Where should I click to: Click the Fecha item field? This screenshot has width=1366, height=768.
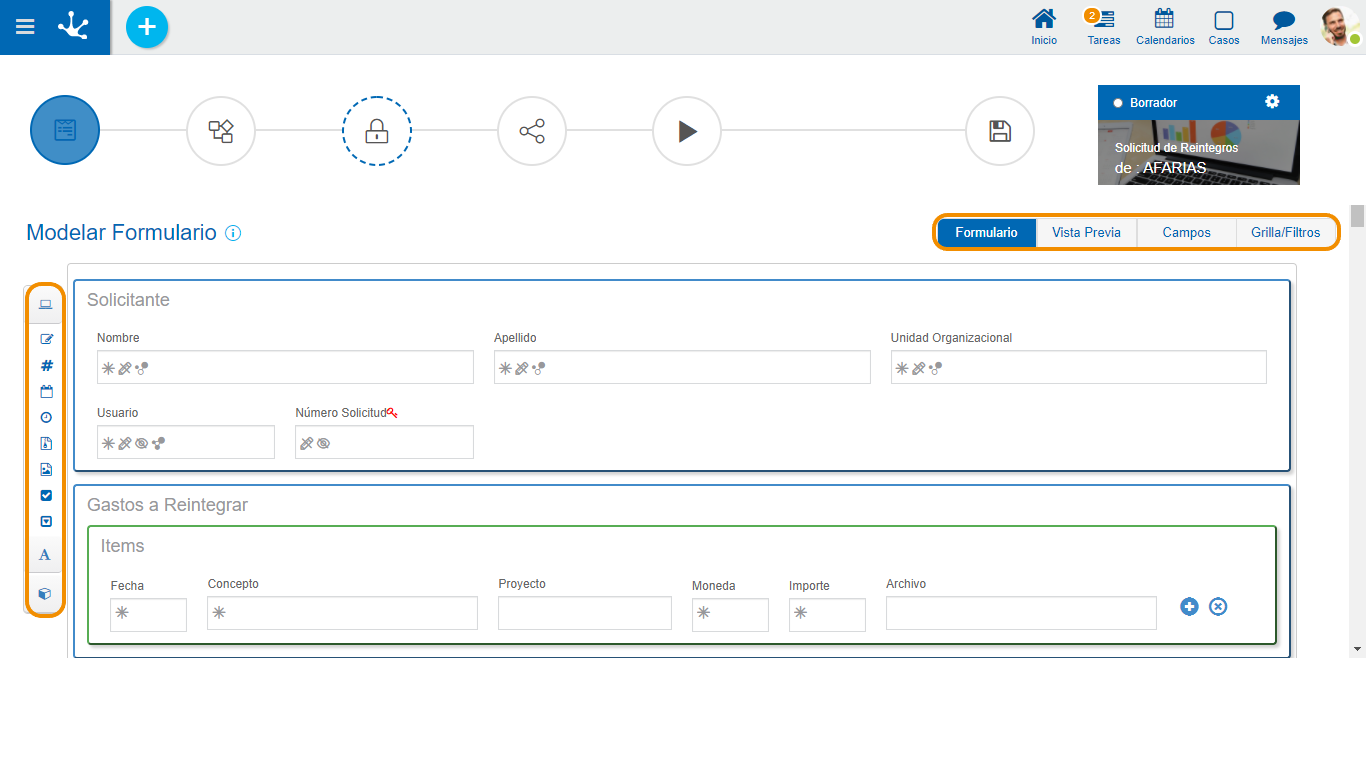(148, 615)
